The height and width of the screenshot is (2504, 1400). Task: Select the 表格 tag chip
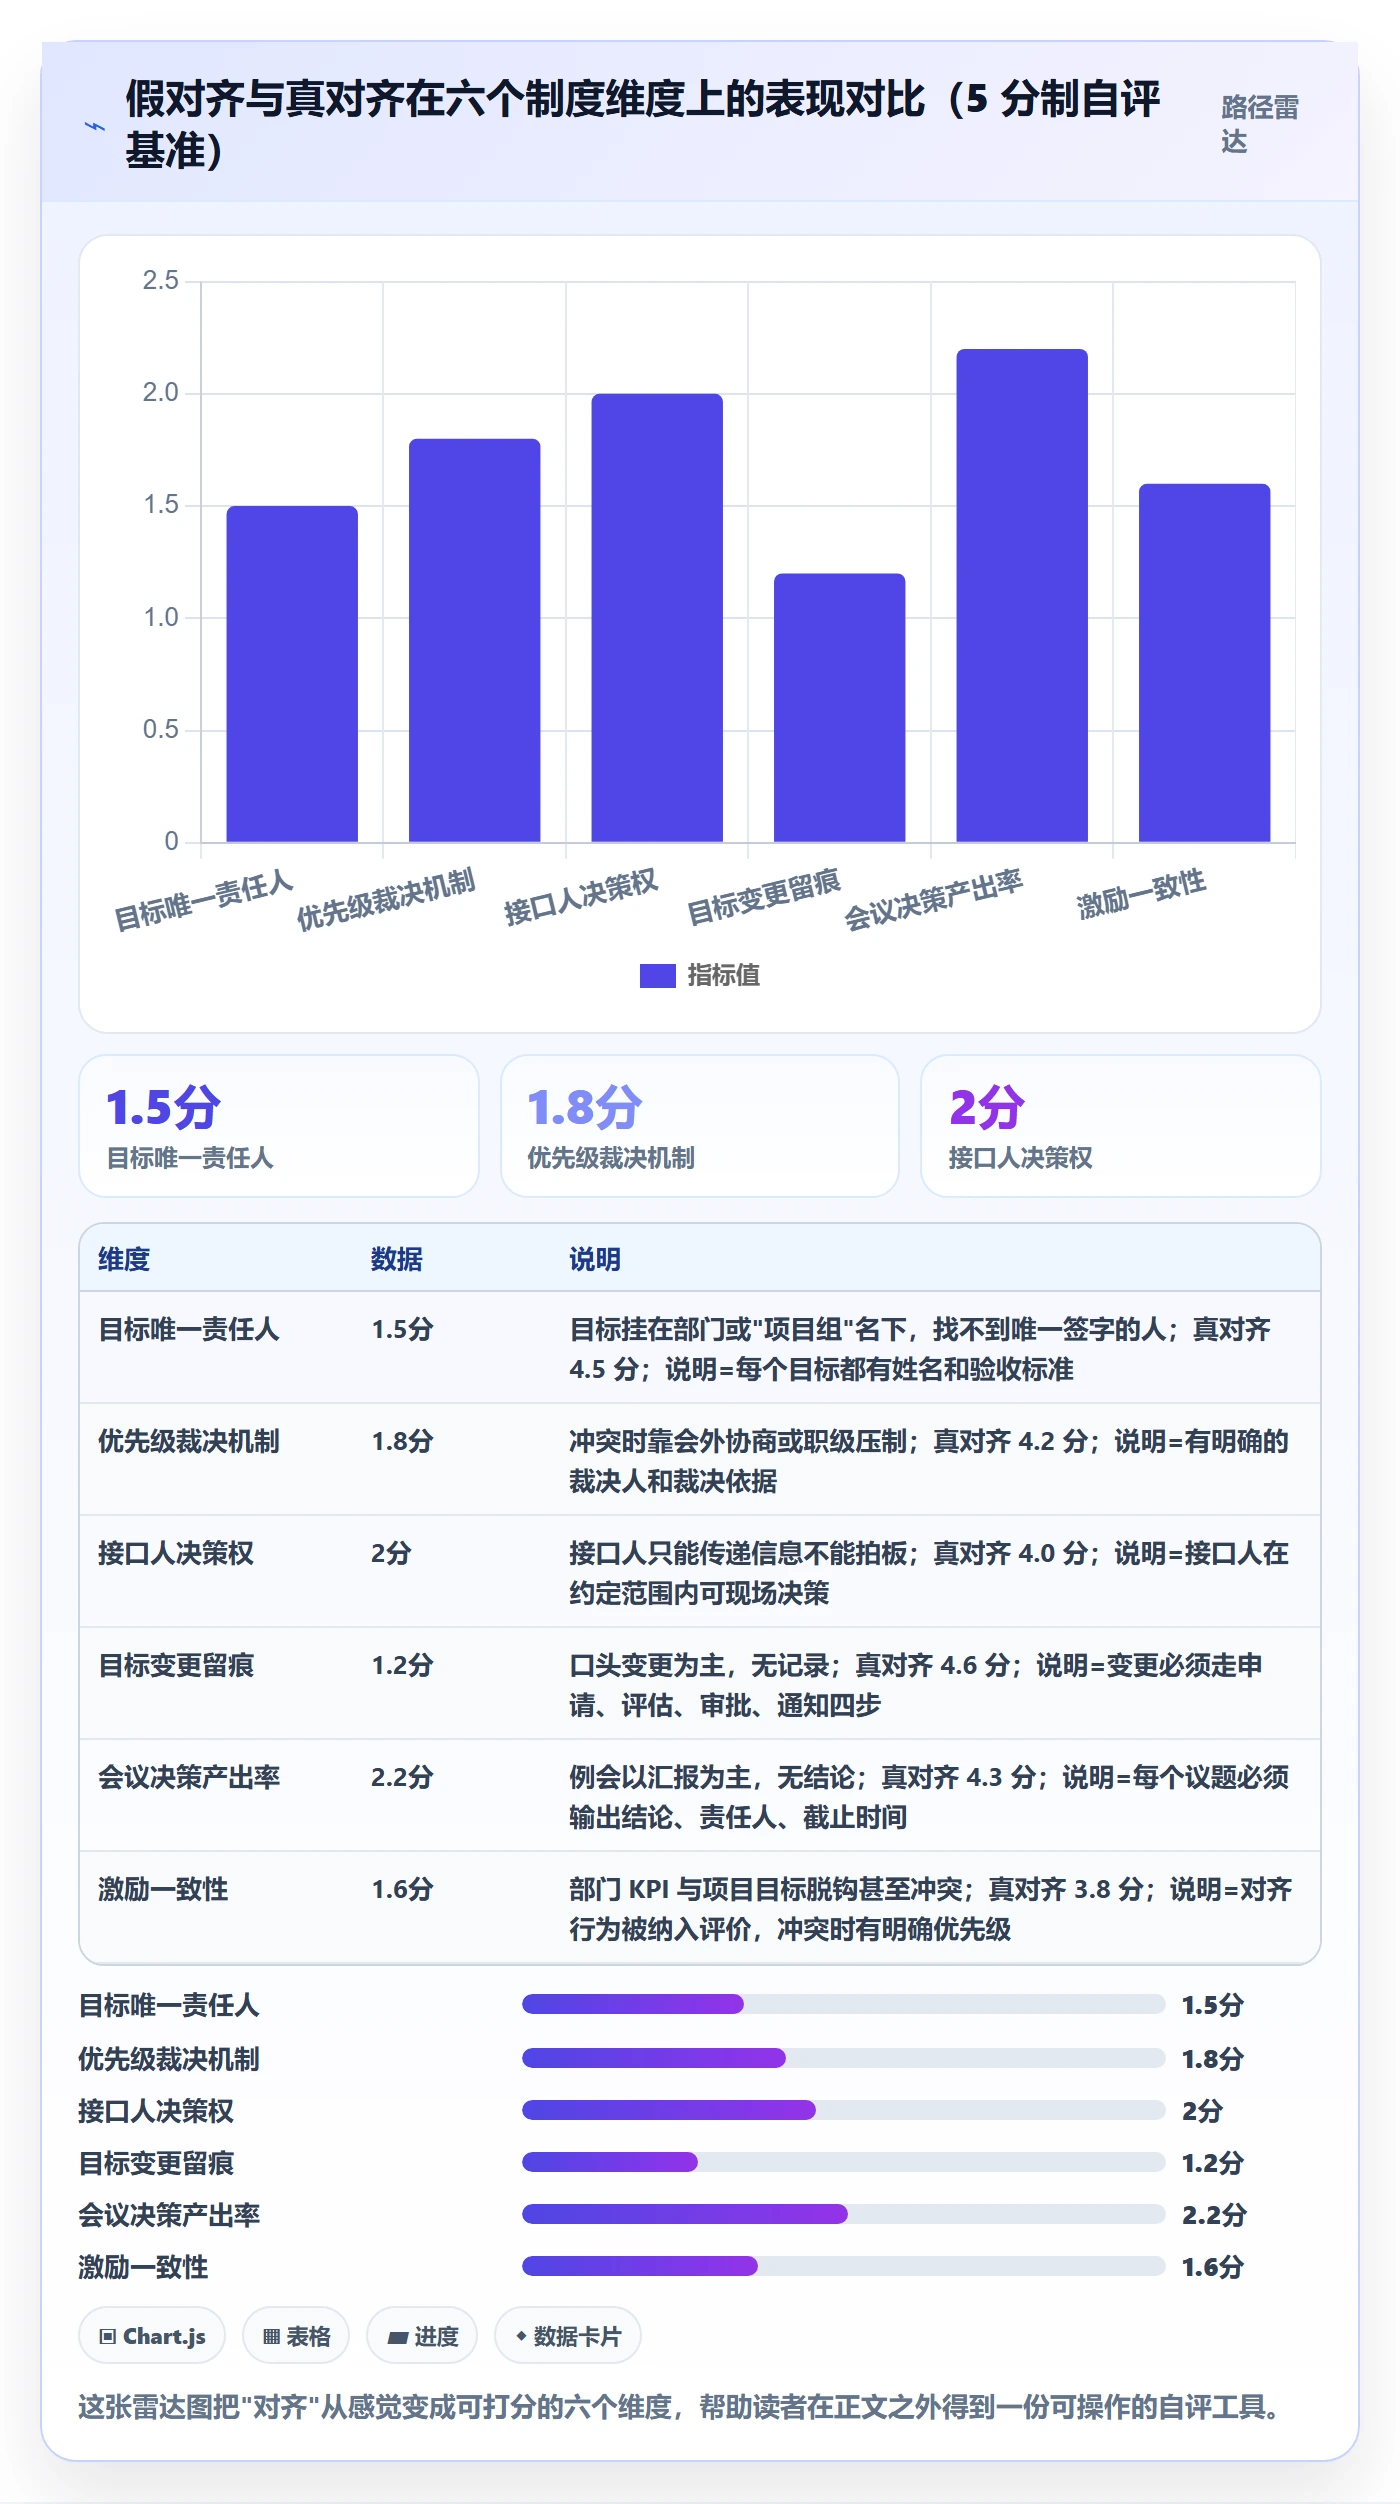pos(296,2336)
